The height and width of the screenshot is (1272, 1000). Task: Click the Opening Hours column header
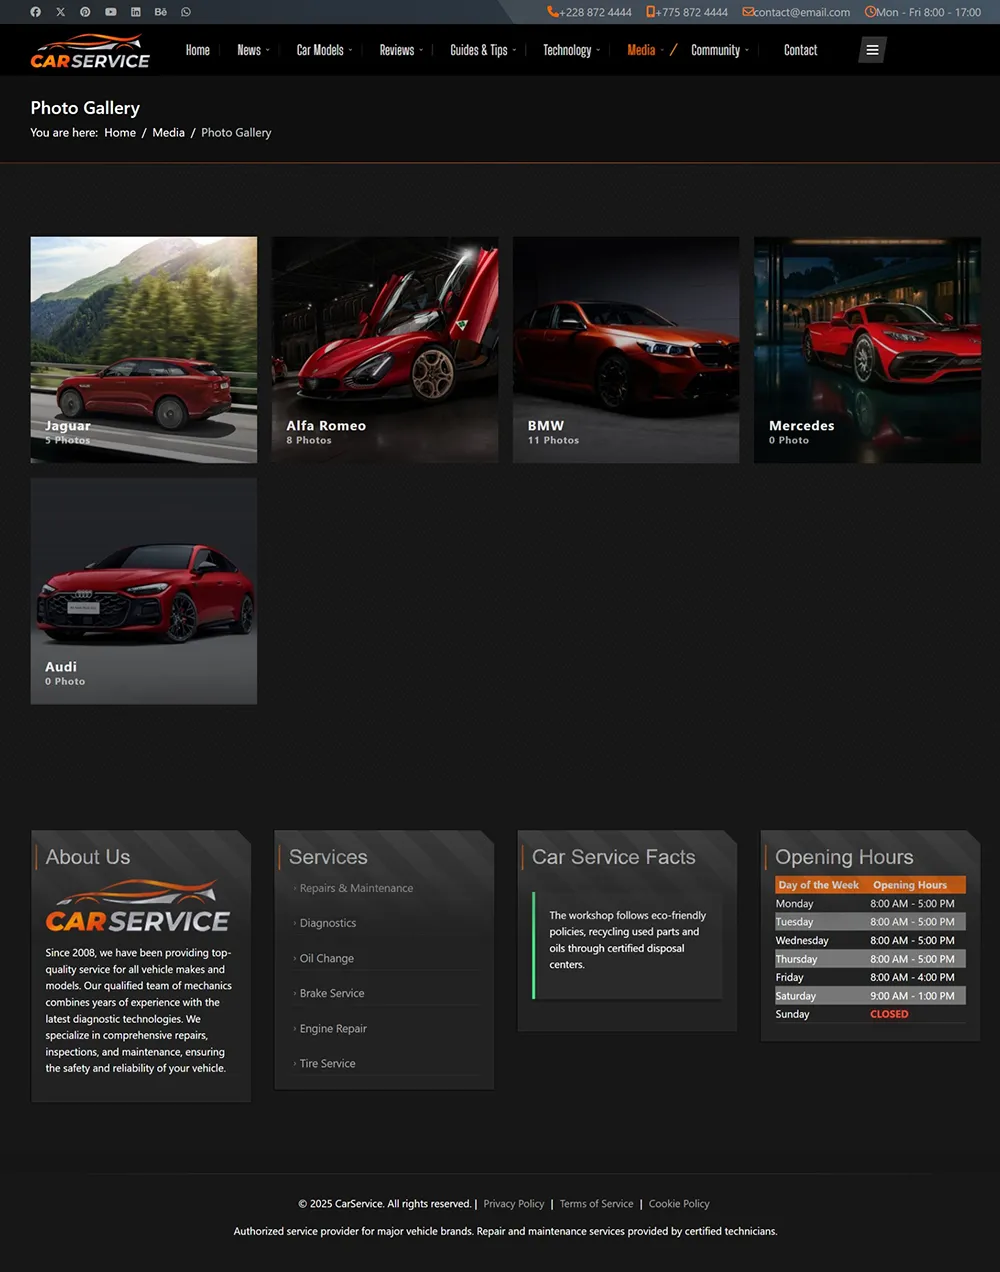[910, 885]
